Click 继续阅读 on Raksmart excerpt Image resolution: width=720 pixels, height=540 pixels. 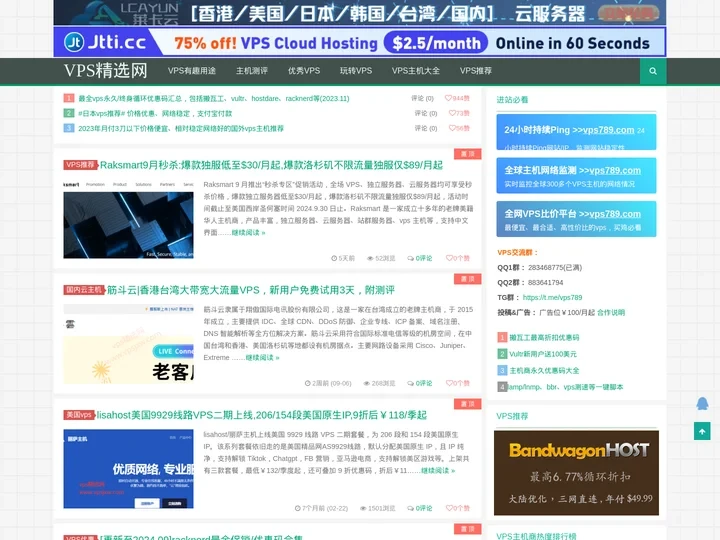click(248, 233)
